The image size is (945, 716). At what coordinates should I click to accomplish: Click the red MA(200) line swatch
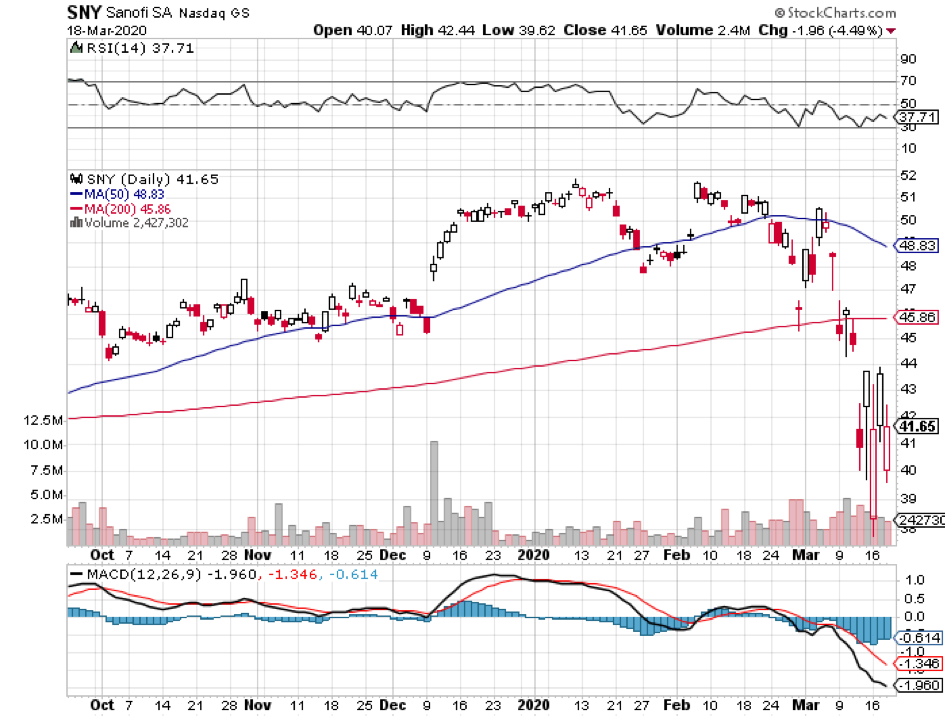click(76, 209)
